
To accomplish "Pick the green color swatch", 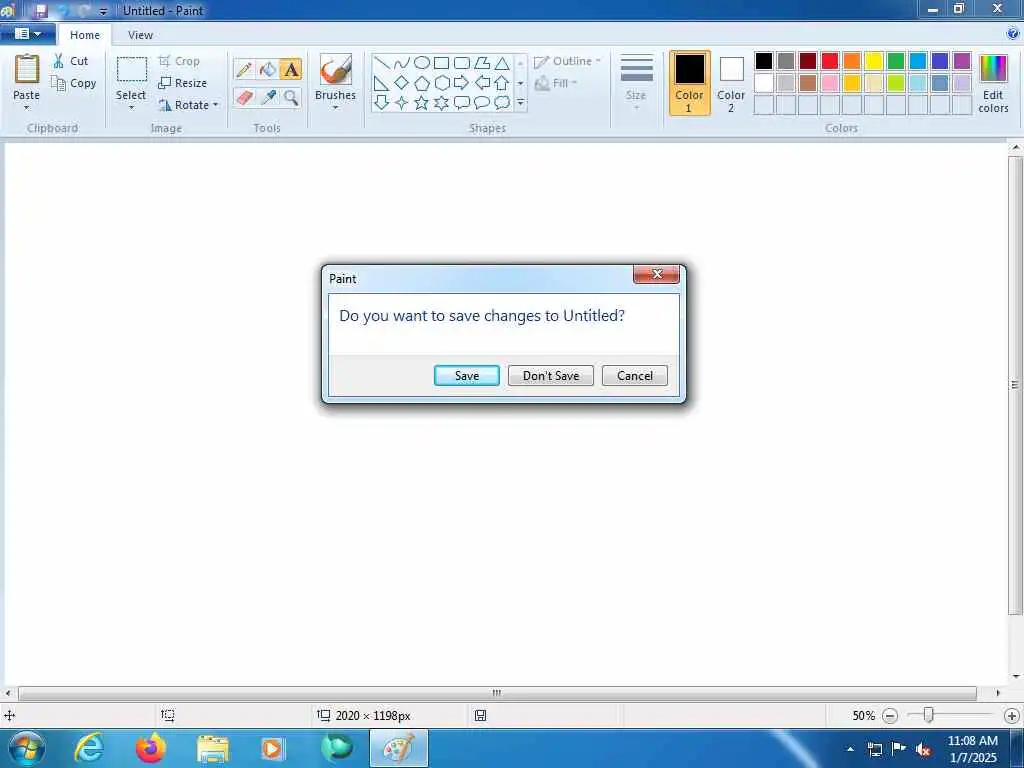I will pos(896,61).
